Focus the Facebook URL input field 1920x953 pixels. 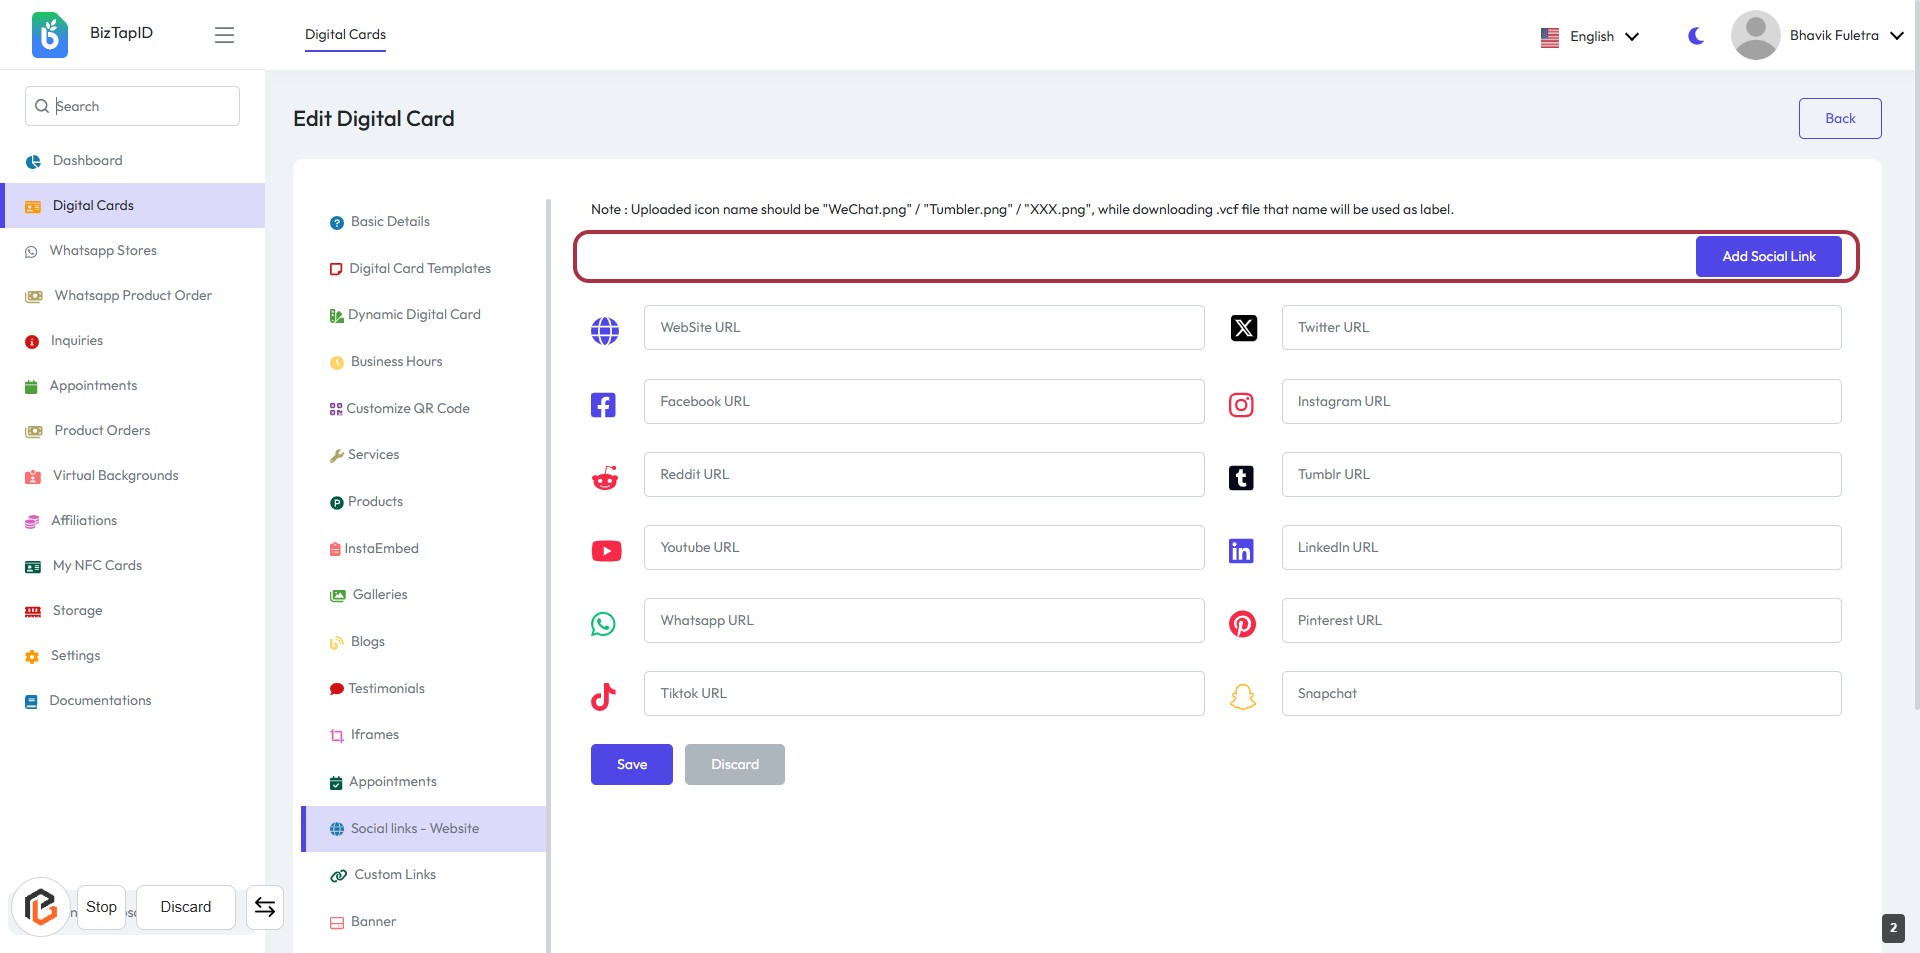[923, 402]
